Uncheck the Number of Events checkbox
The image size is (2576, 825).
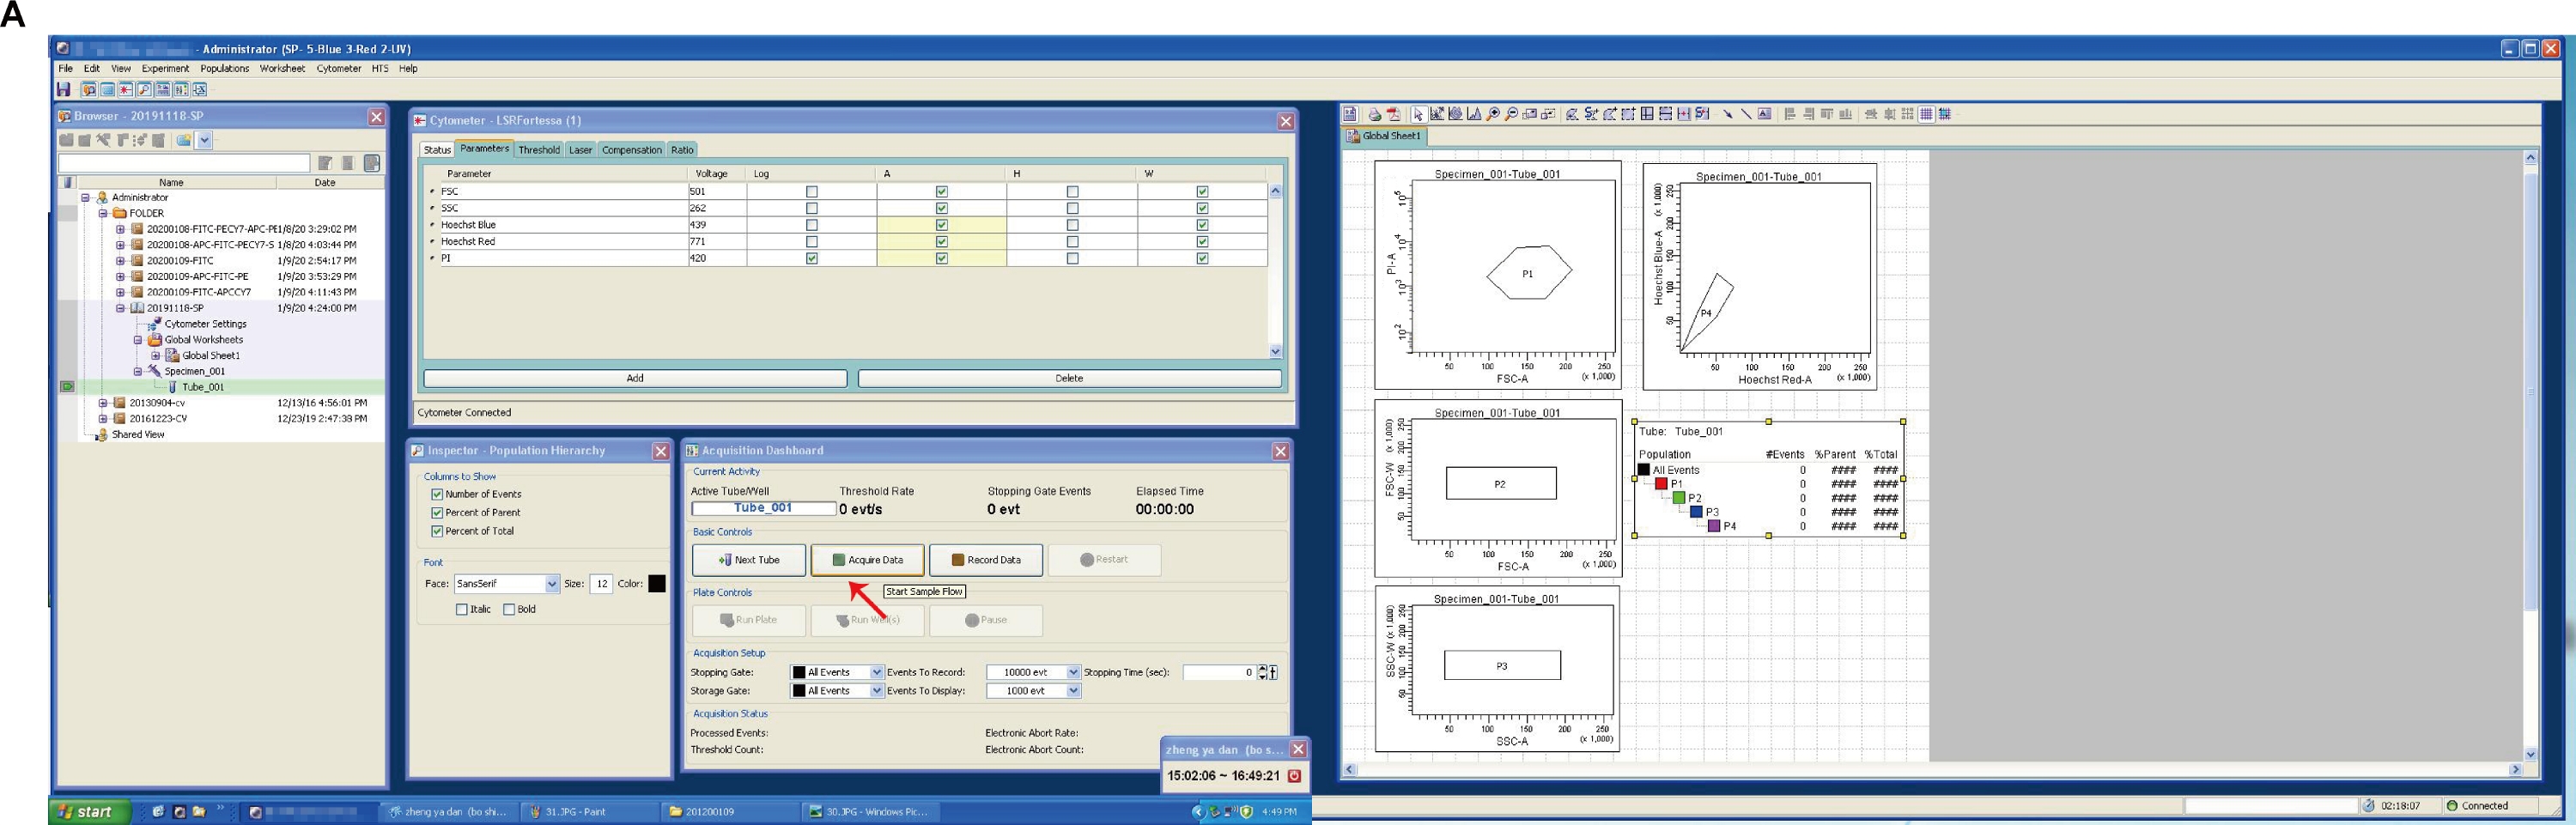[437, 494]
